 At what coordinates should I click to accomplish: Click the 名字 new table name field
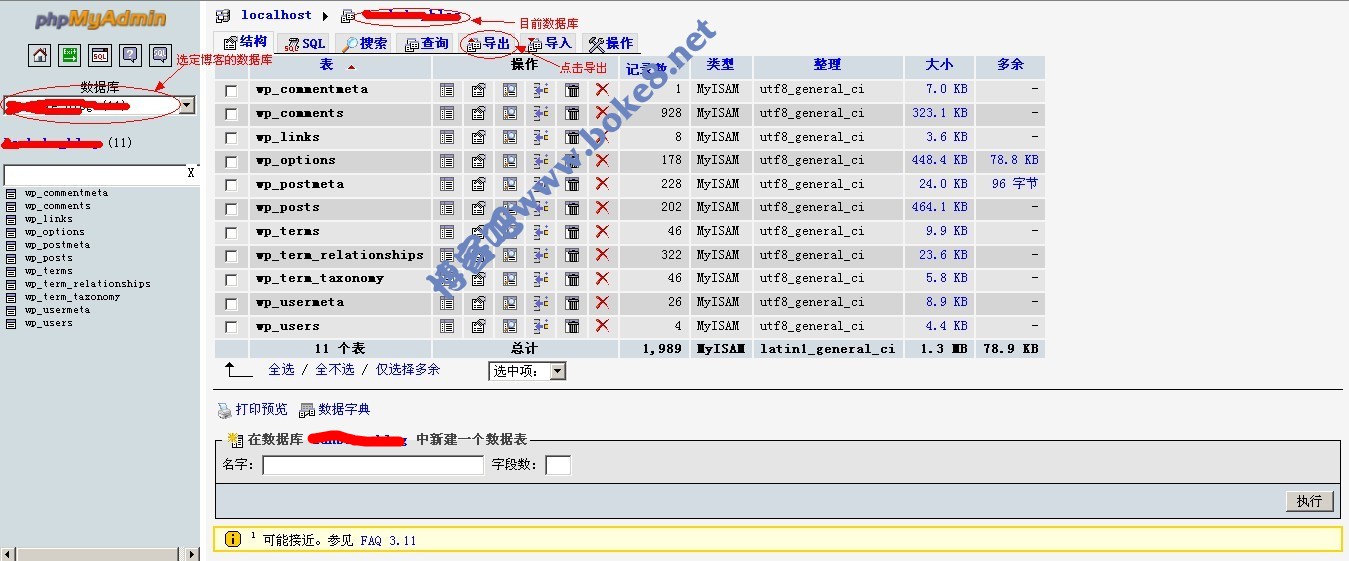point(372,465)
